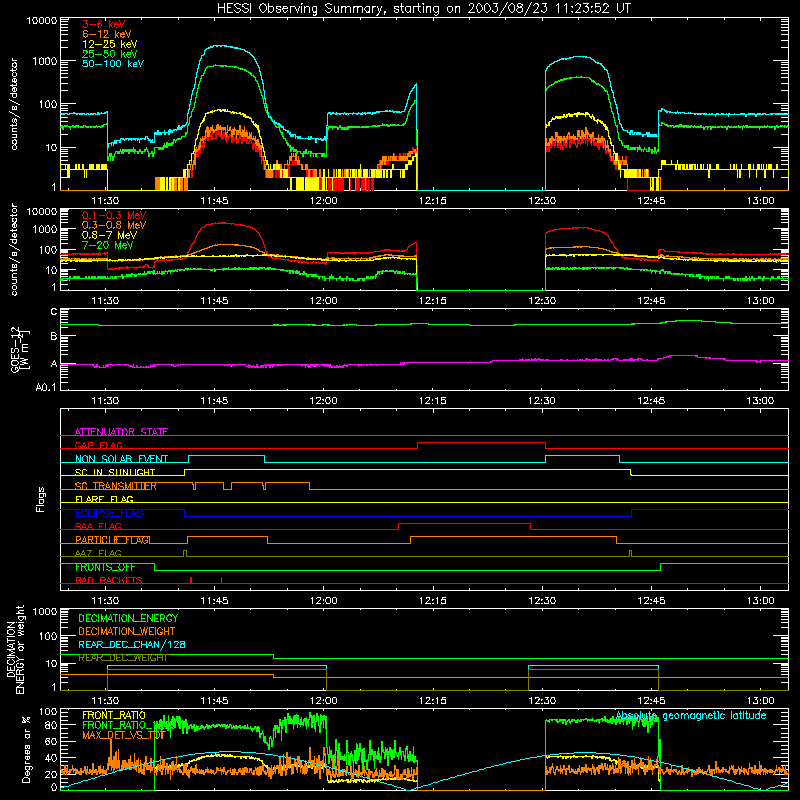
Task: Click the 7-20 MeV legend label
Action: (x=108, y=245)
